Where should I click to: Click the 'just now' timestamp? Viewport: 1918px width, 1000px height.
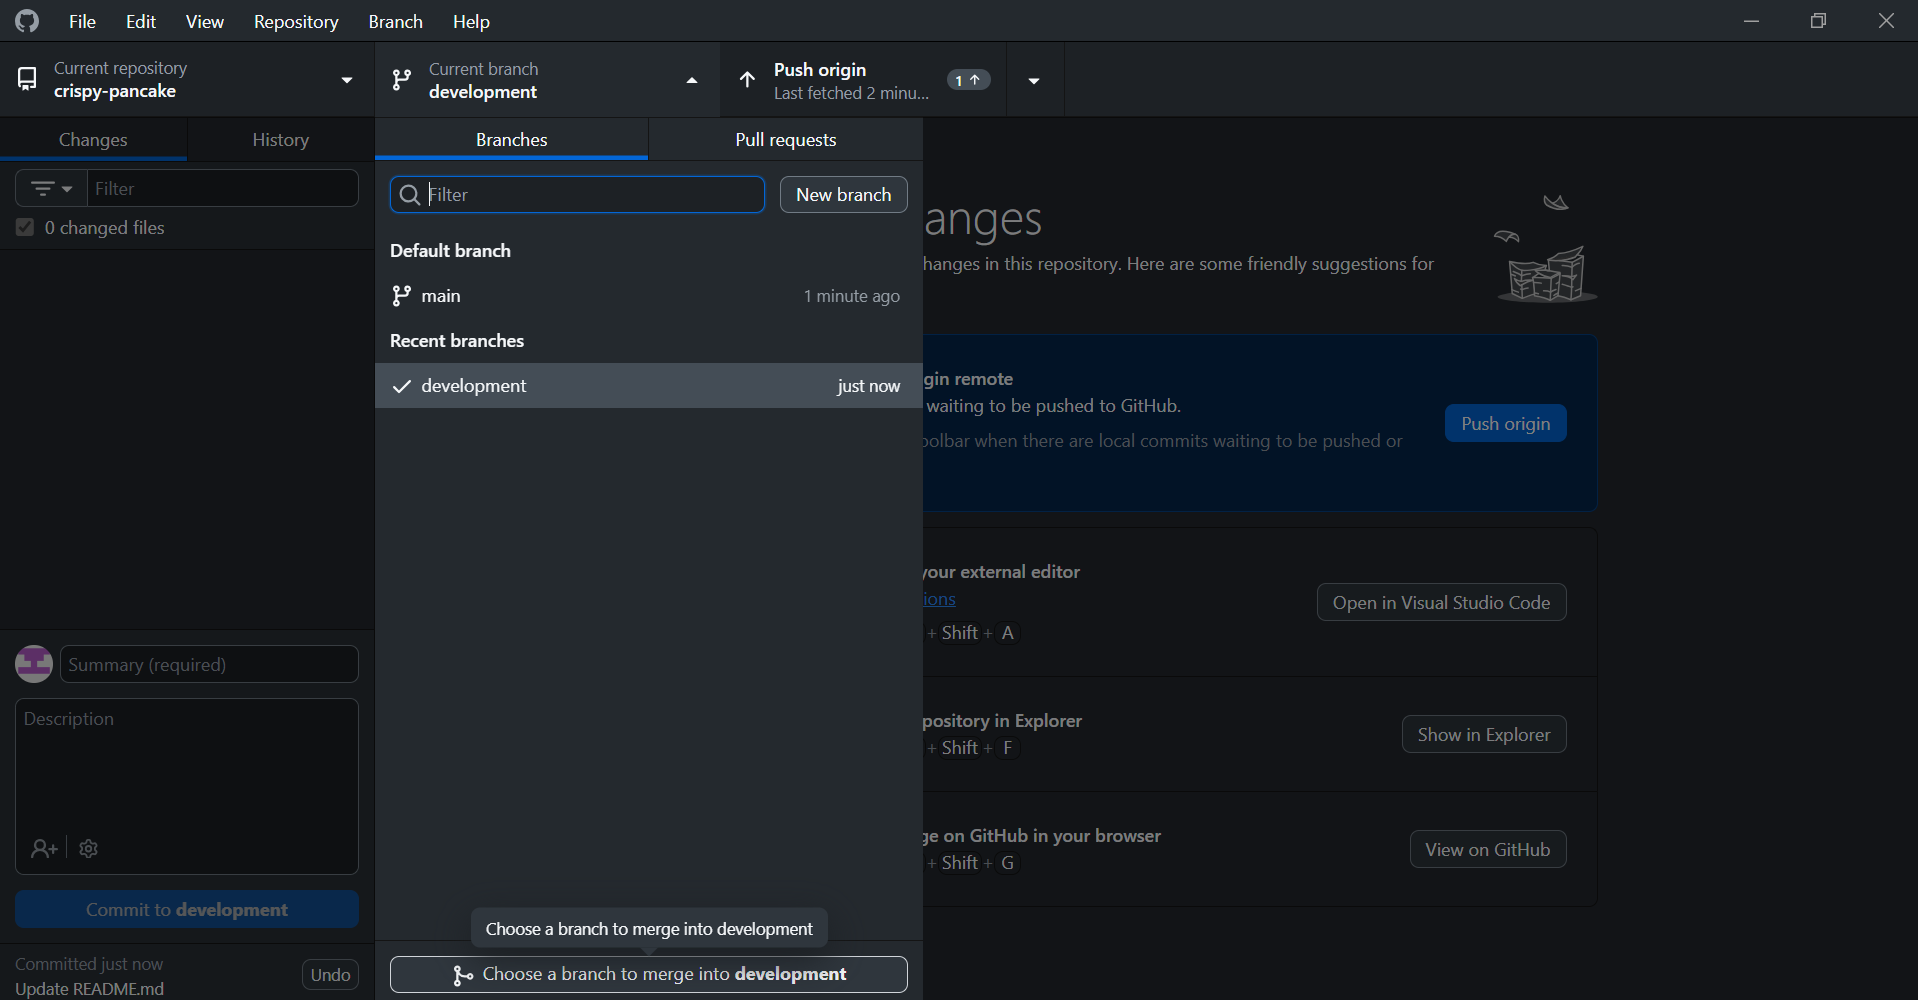tap(869, 386)
